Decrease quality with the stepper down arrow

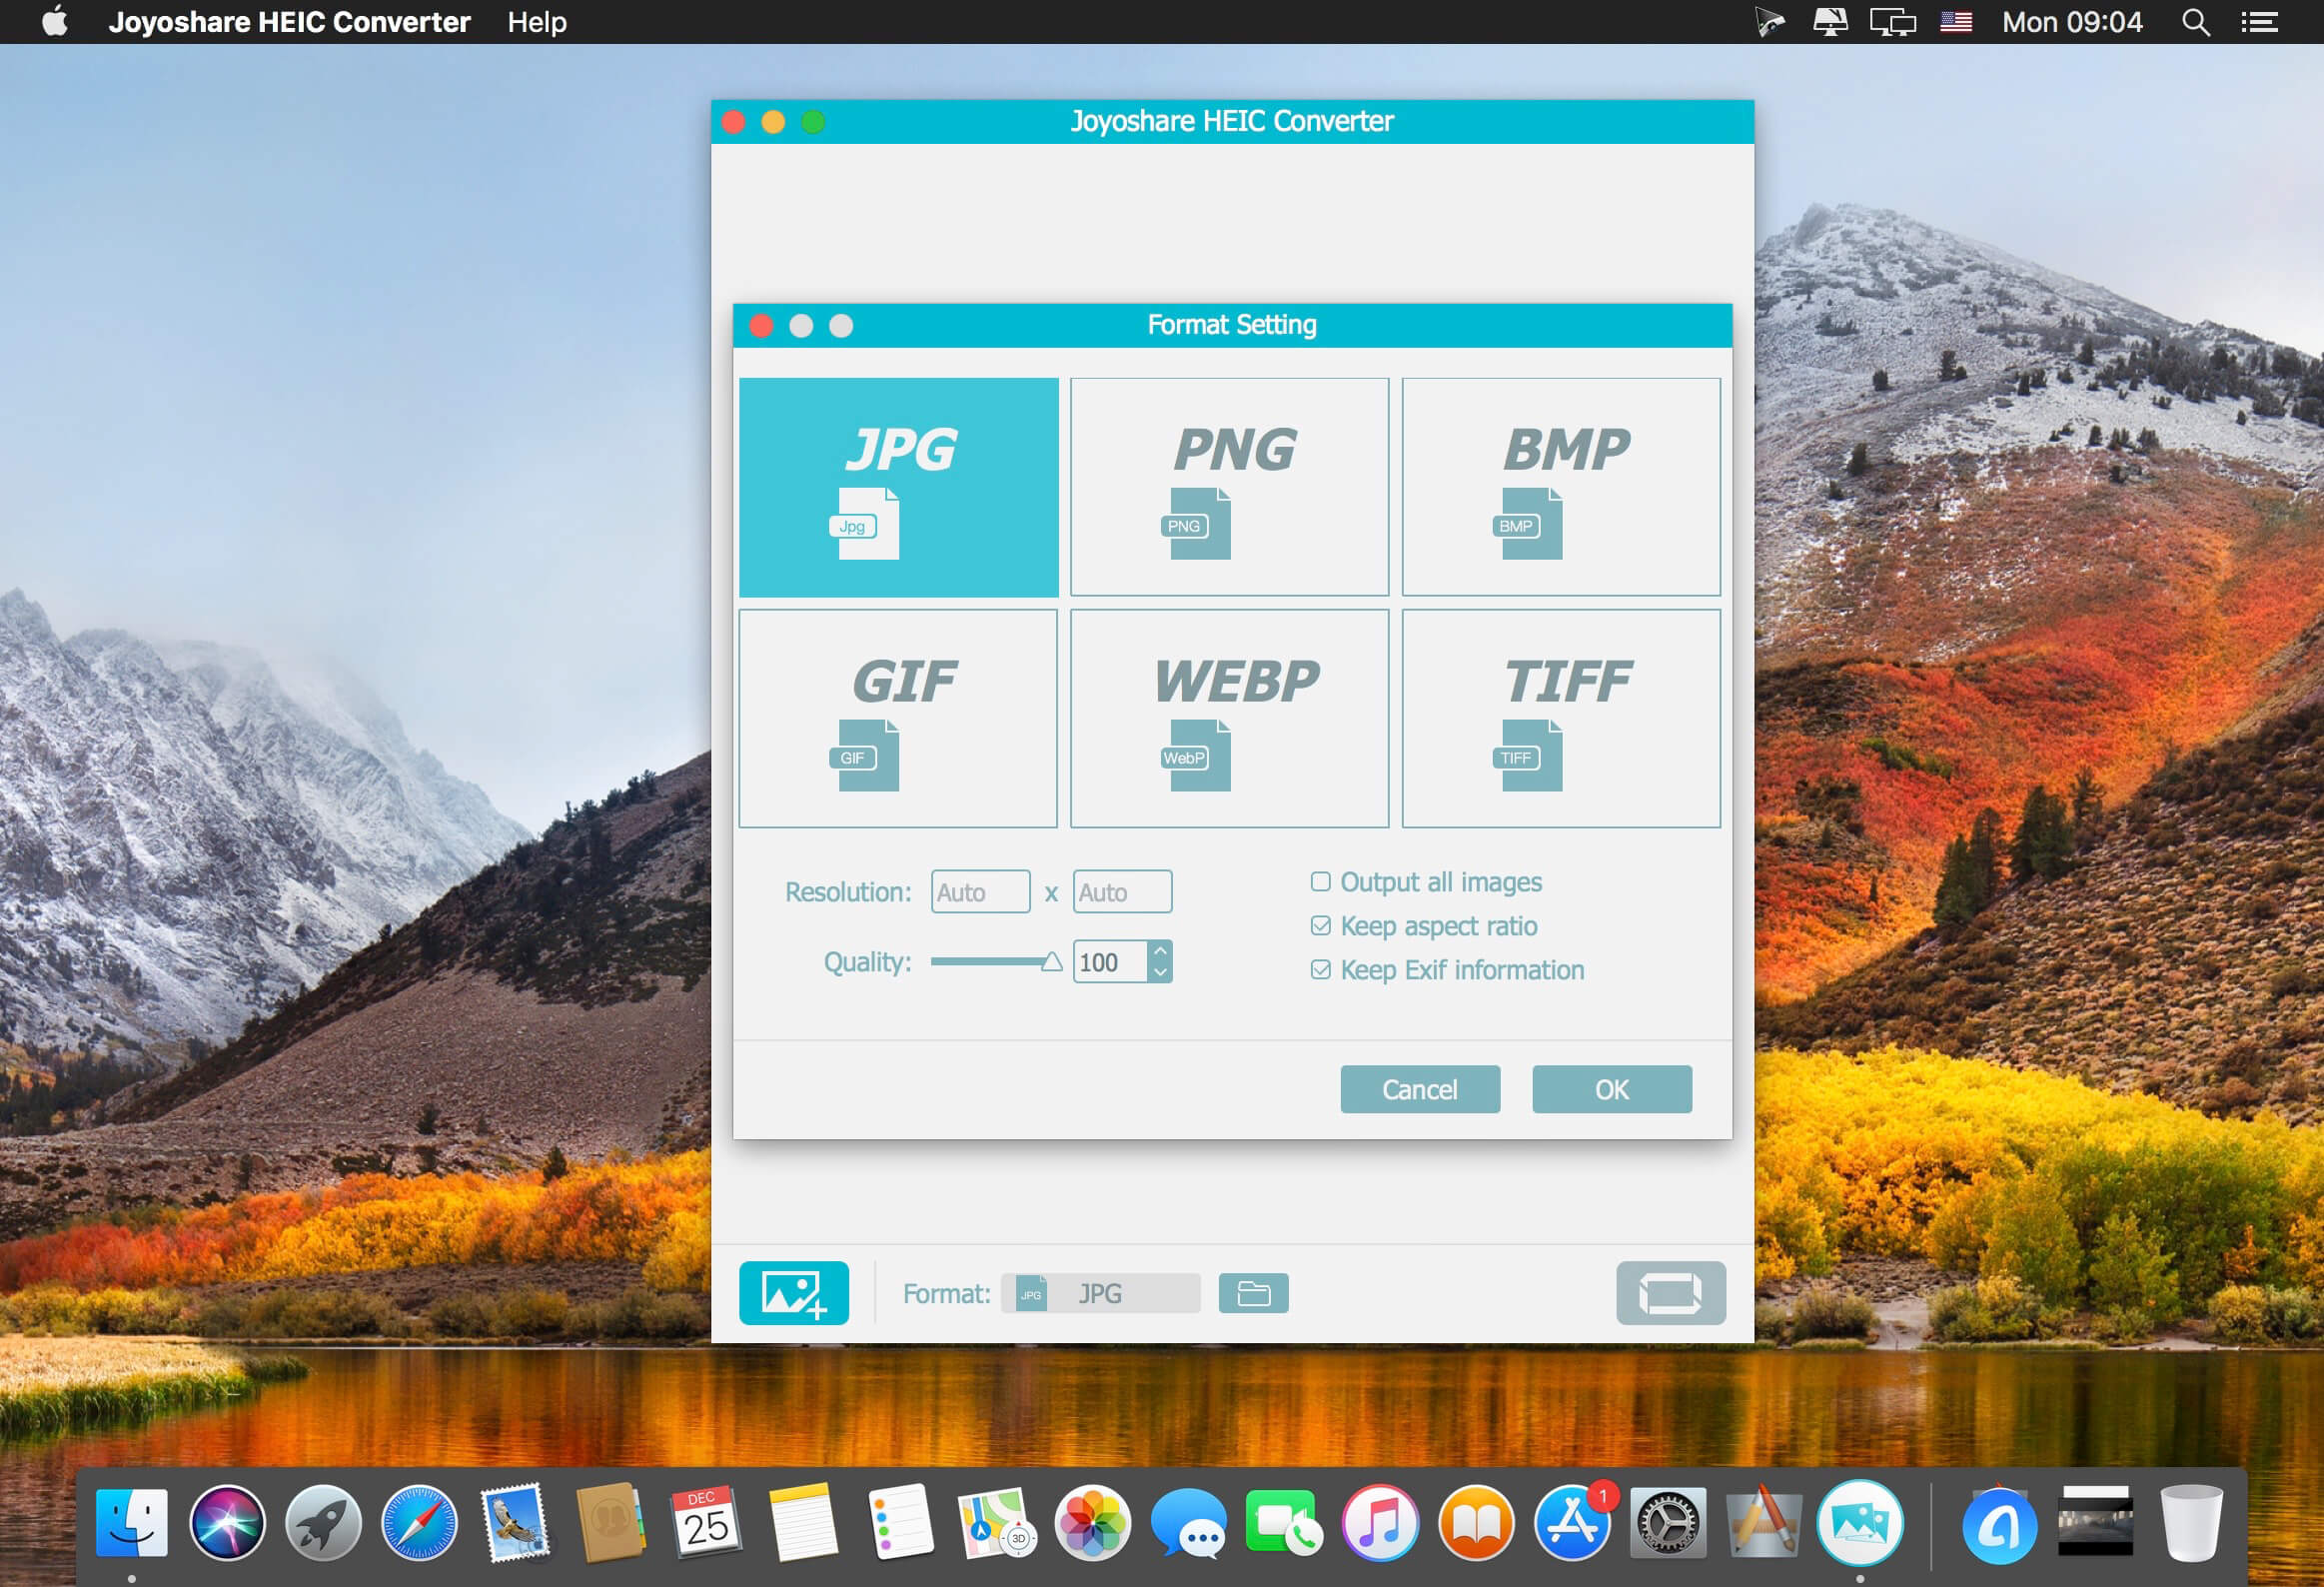coord(1160,972)
